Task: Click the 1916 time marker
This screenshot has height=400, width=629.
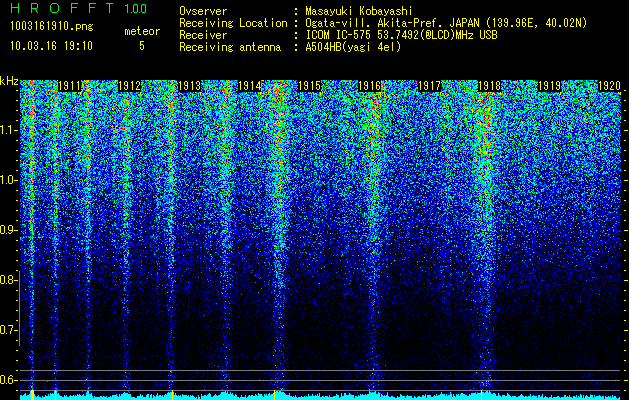Action: (x=369, y=86)
